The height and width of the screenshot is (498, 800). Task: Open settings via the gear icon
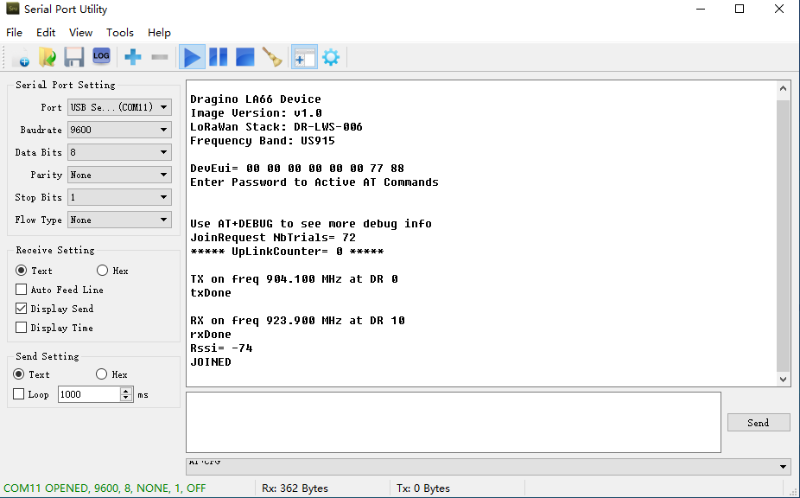(x=331, y=57)
